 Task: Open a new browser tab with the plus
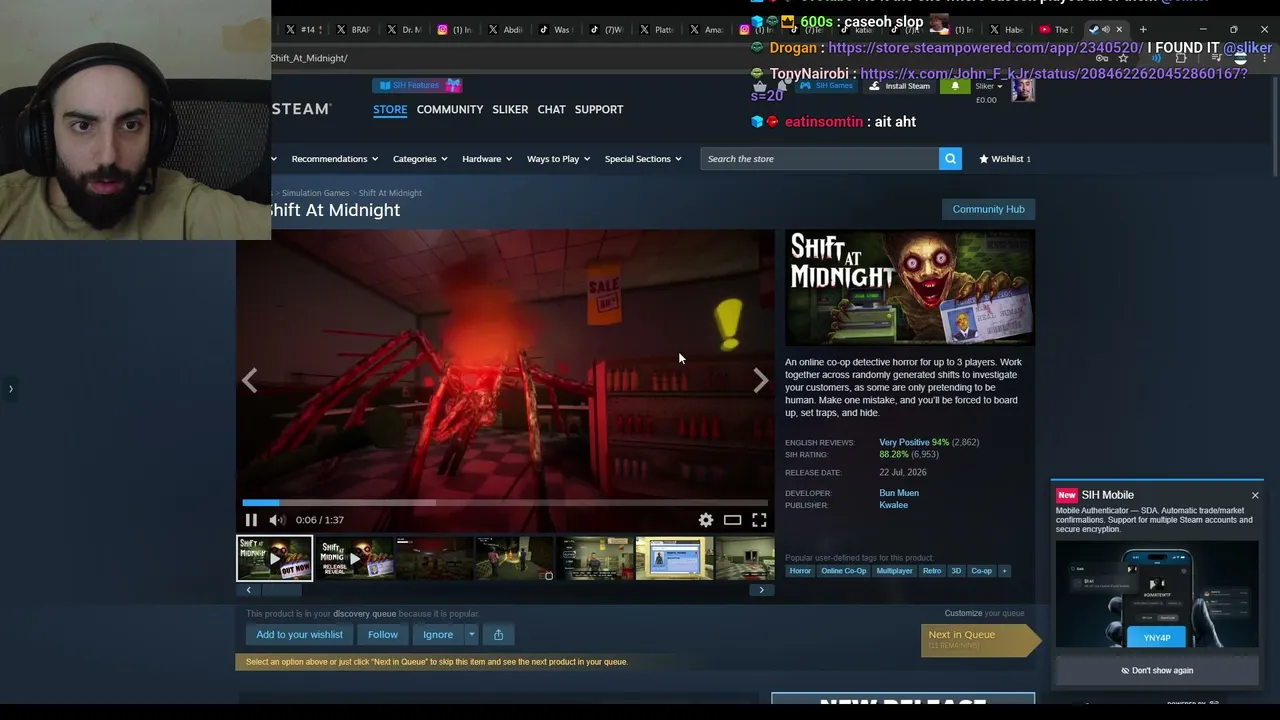[1143, 29]
